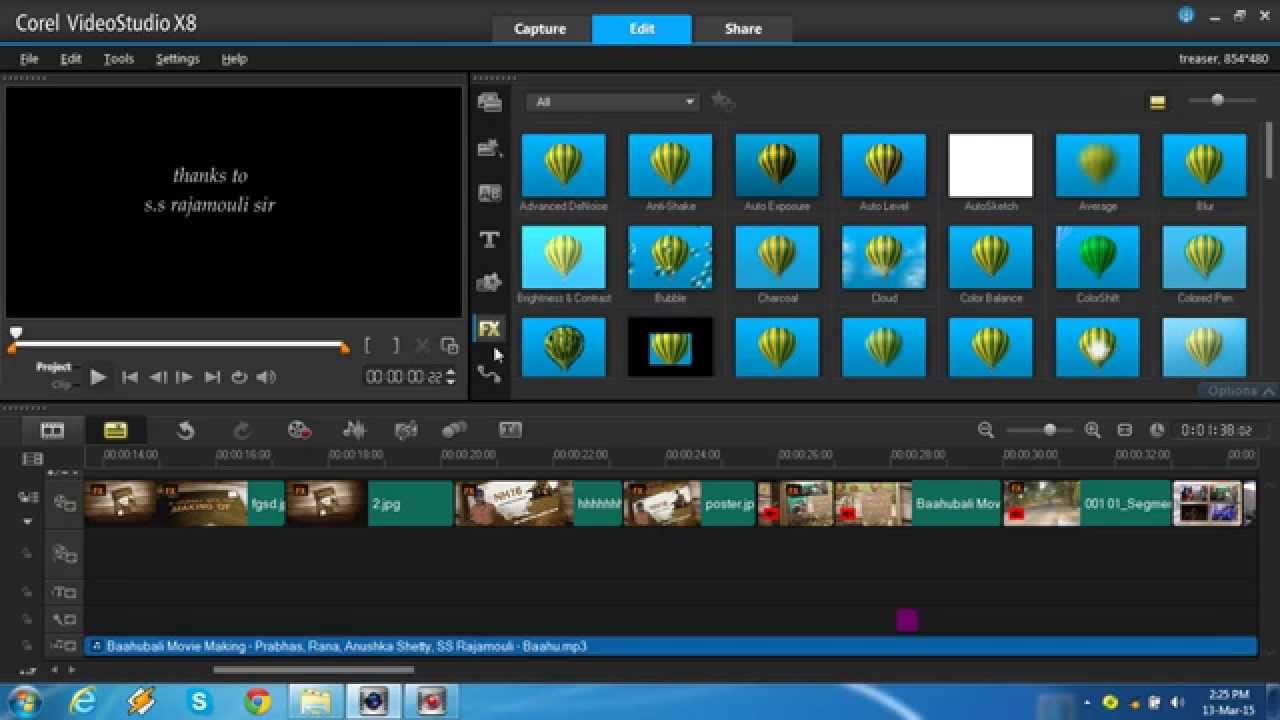Toggle the Title track button
The width and height of the screenshot is (1280, 720).
point(65,593)
